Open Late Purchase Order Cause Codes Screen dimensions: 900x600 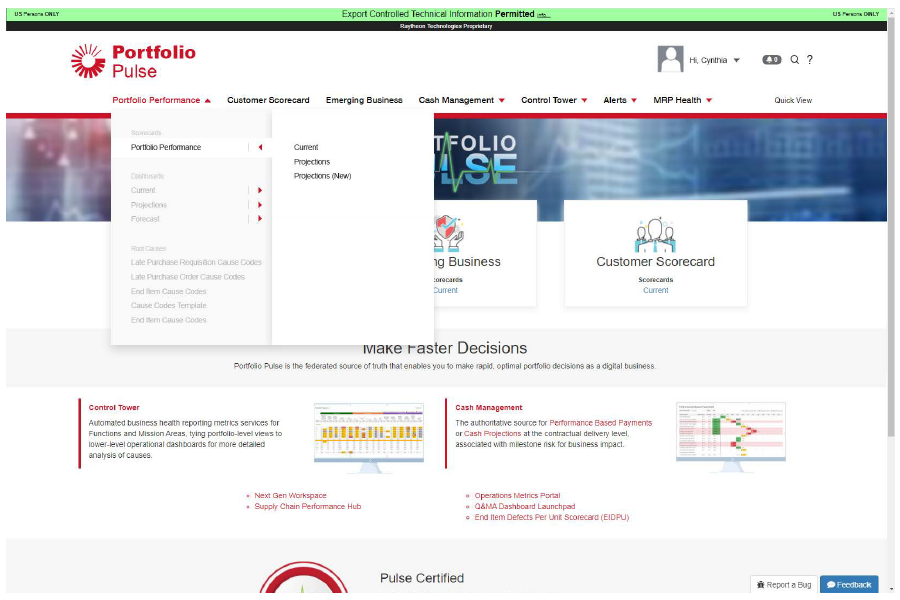(x=188, y=277)
